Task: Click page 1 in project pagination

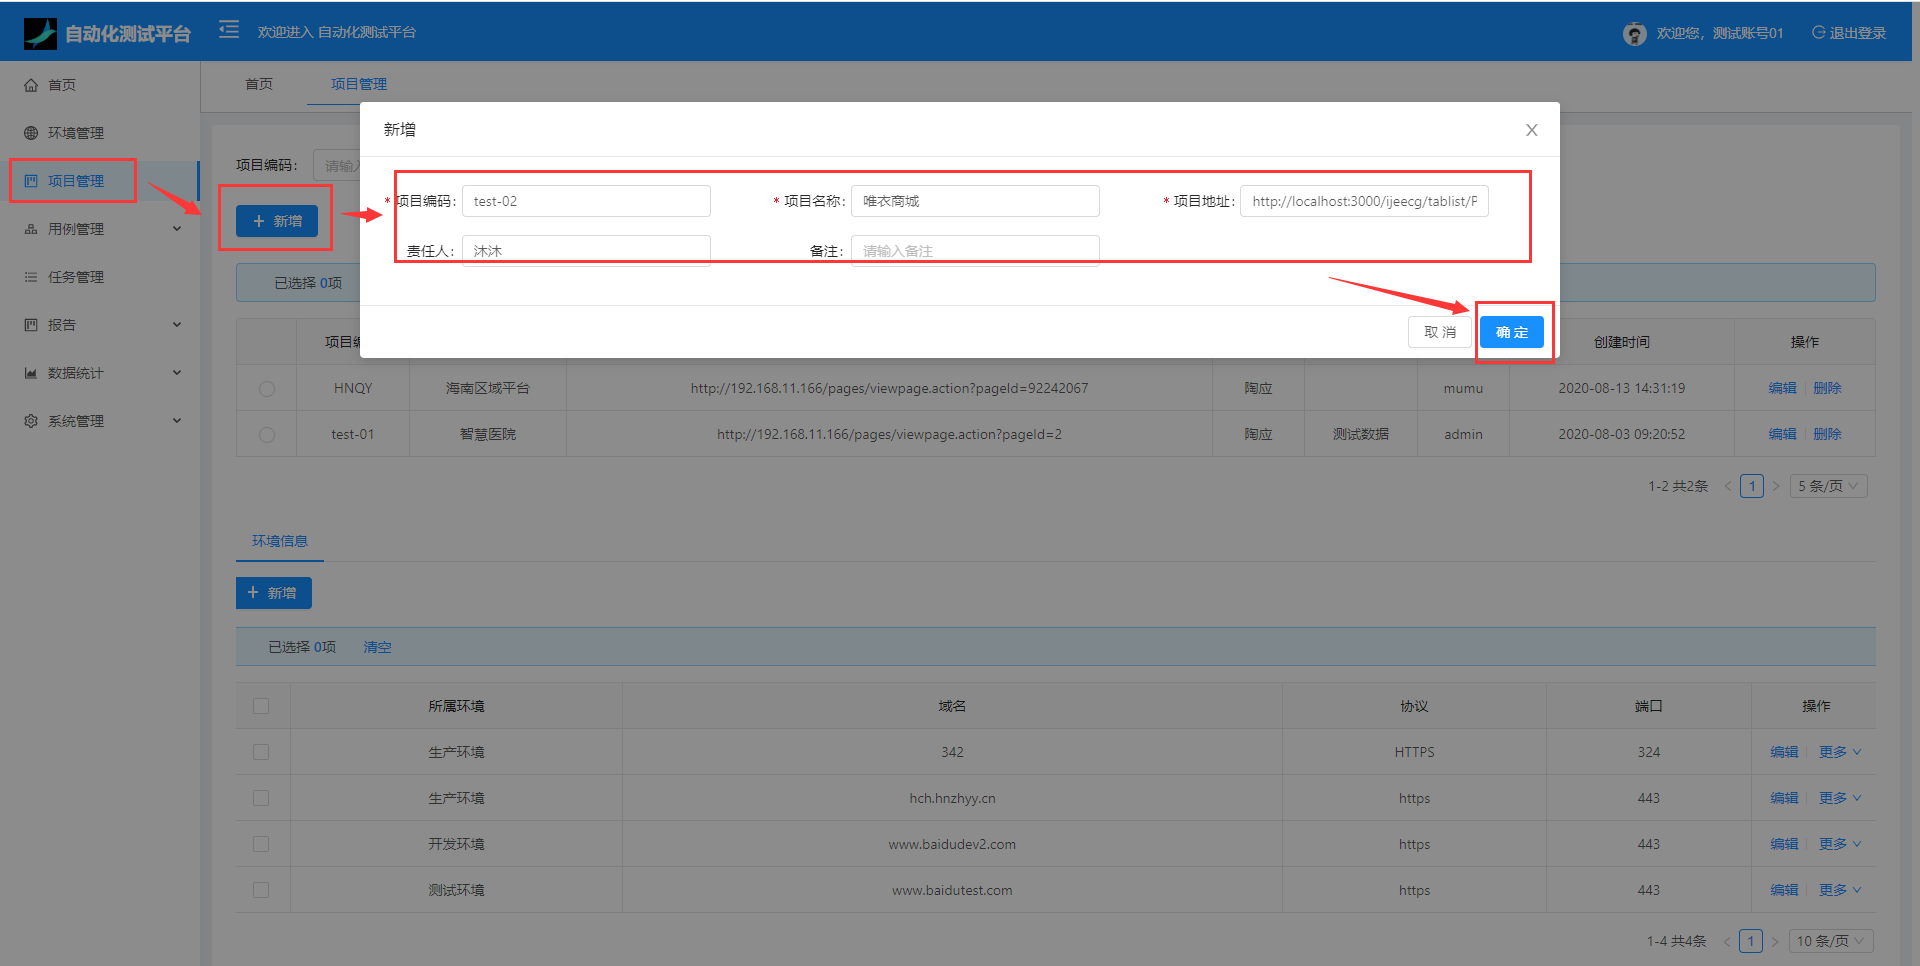Action: (x=1751, y=486)
